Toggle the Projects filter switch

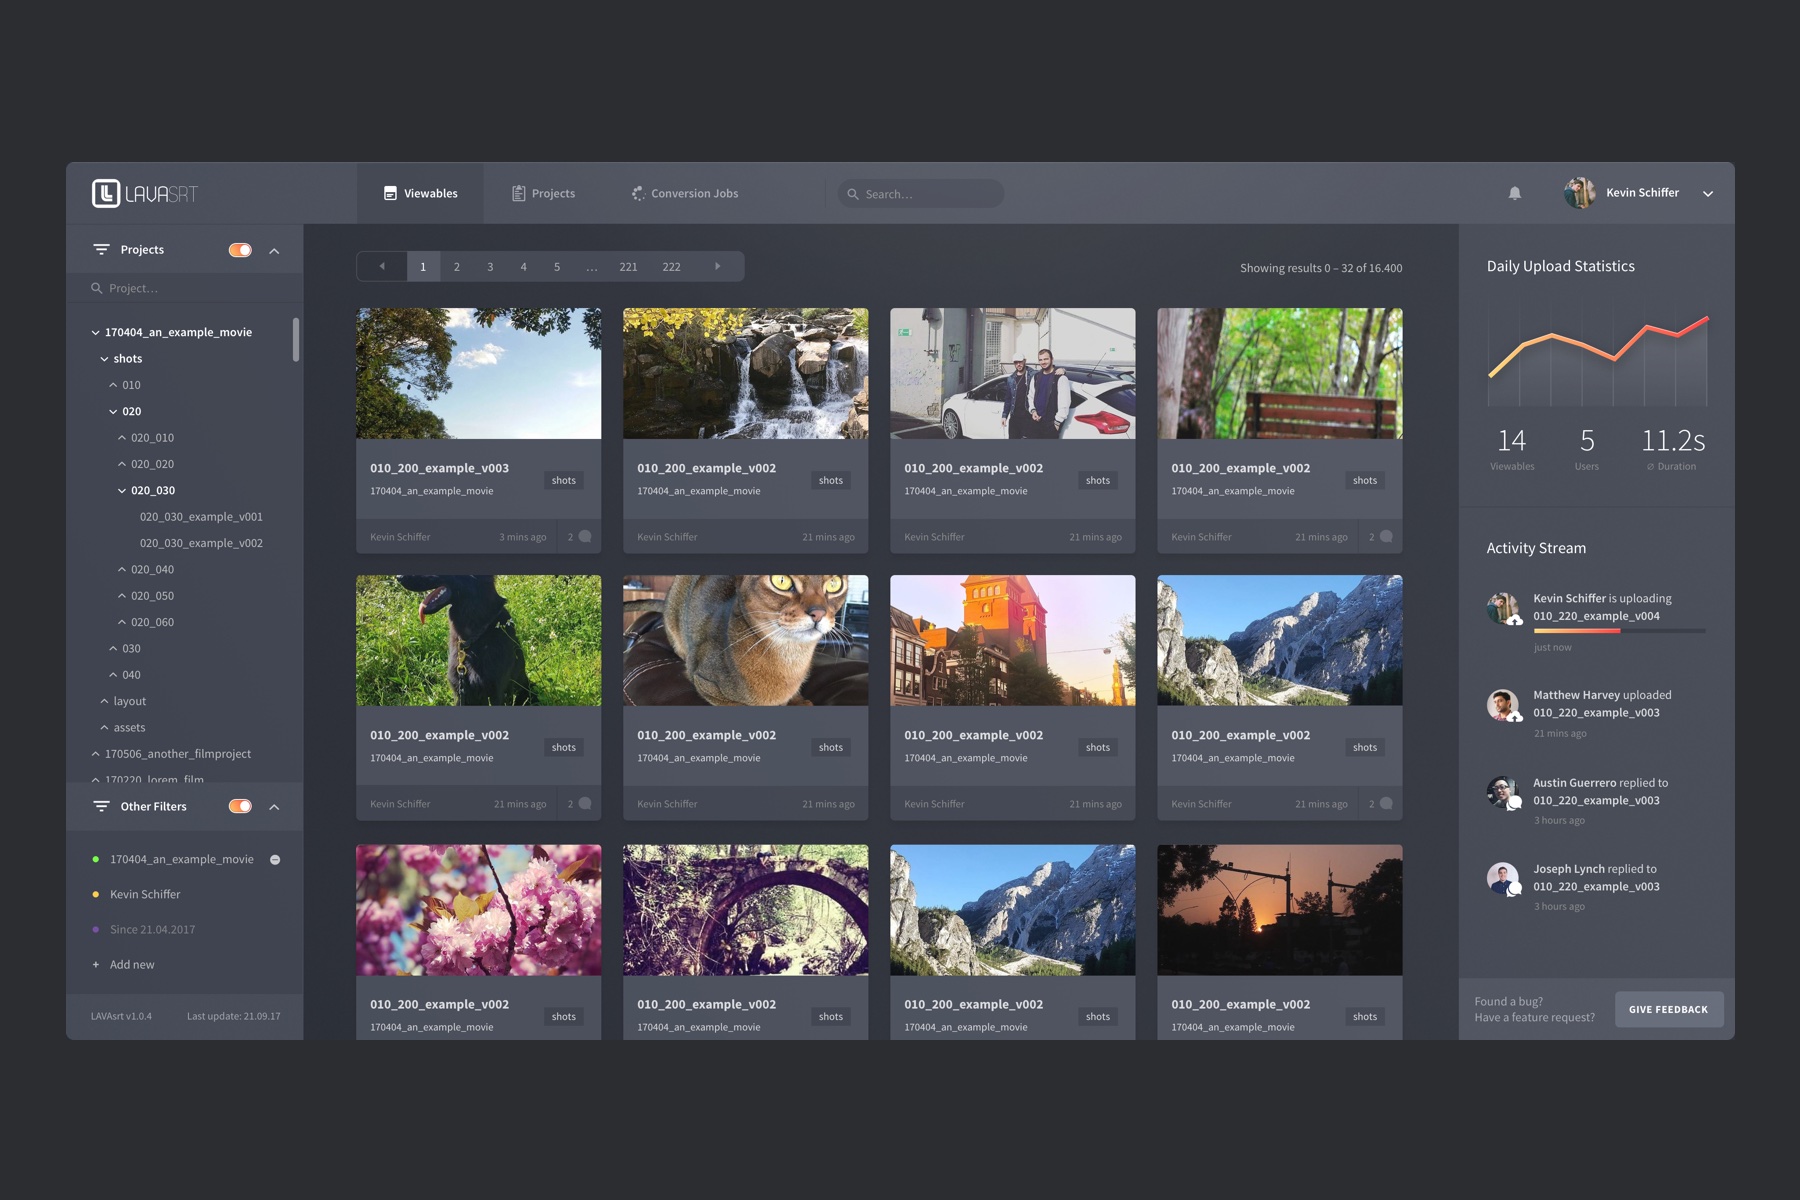tap(240, 250)
